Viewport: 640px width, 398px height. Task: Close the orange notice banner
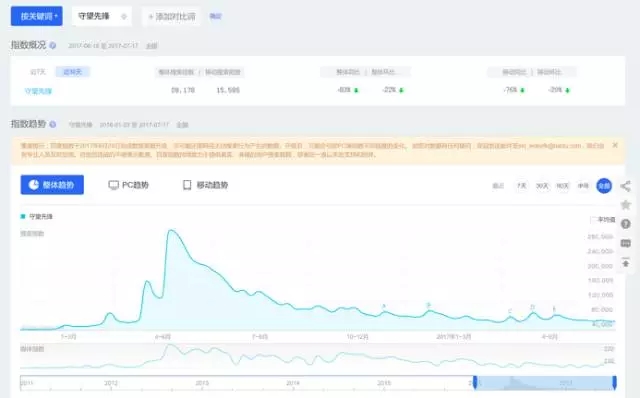click(x=615, y=145)
